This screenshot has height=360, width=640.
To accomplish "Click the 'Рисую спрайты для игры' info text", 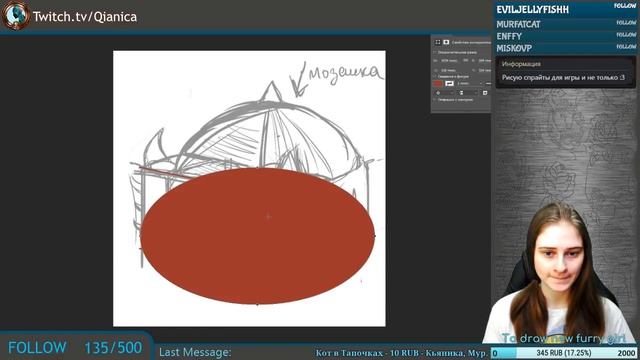I will pyautogui.click(x=563, y=78).
